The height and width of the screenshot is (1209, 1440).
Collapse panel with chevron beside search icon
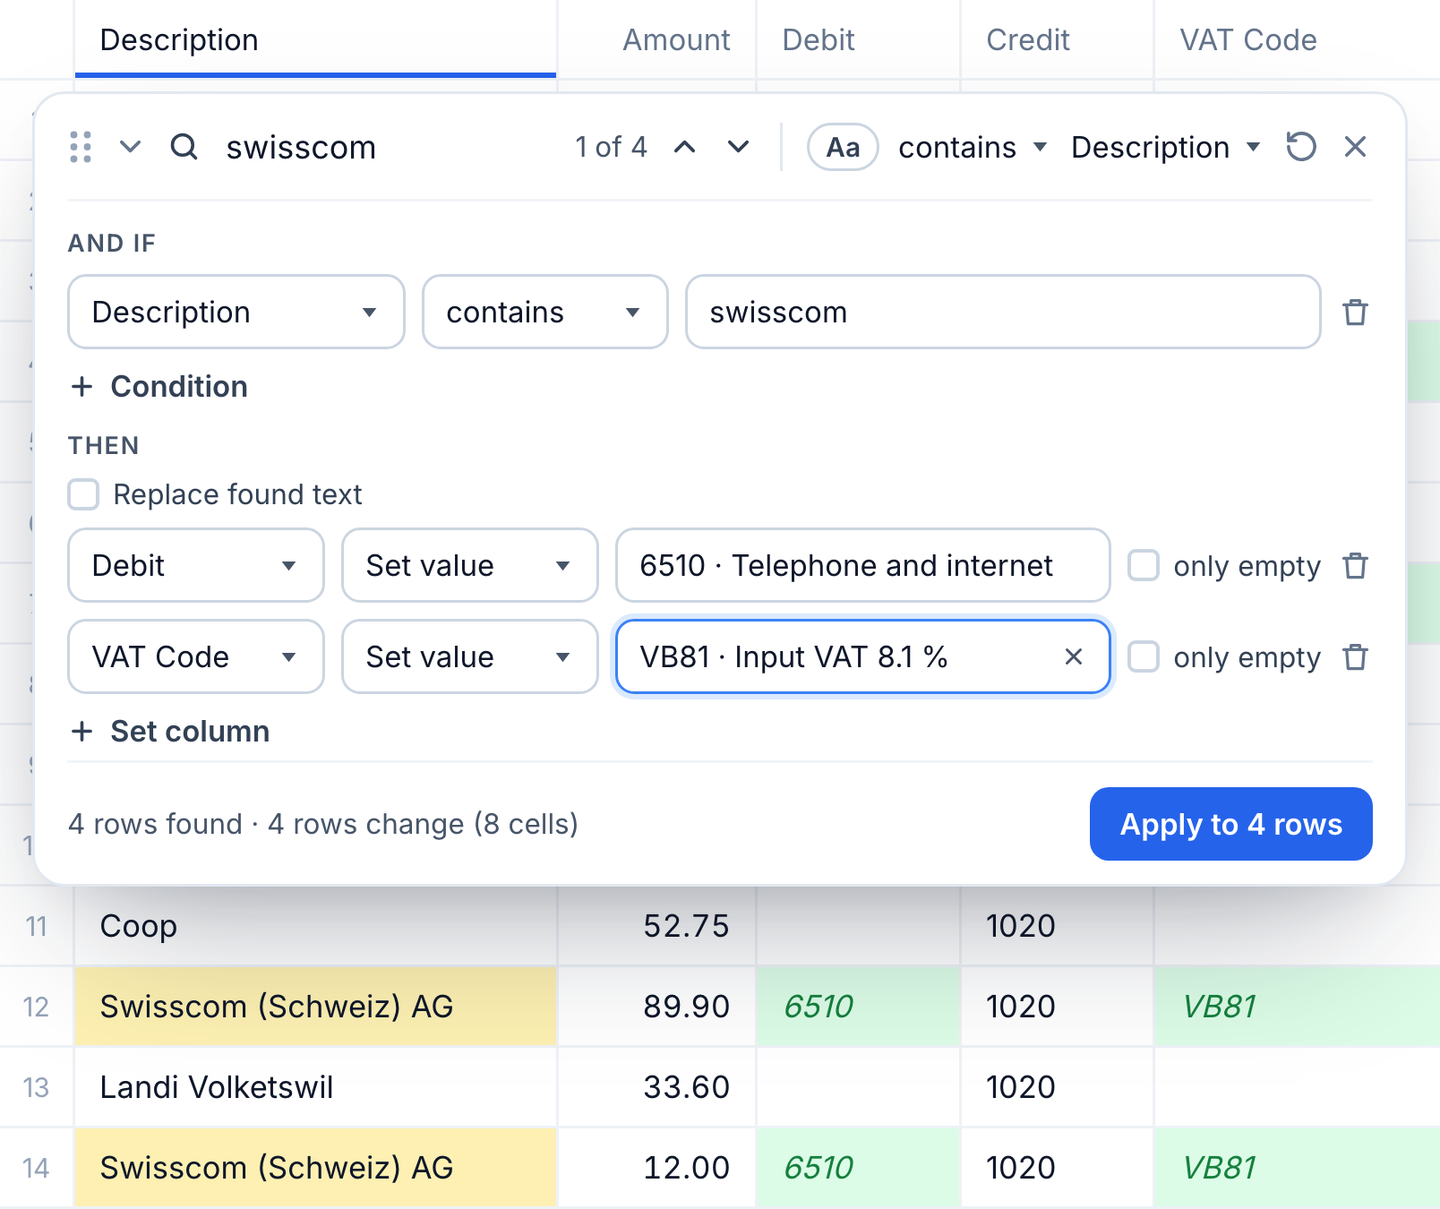pyautogui.click(x=130, y=147)
